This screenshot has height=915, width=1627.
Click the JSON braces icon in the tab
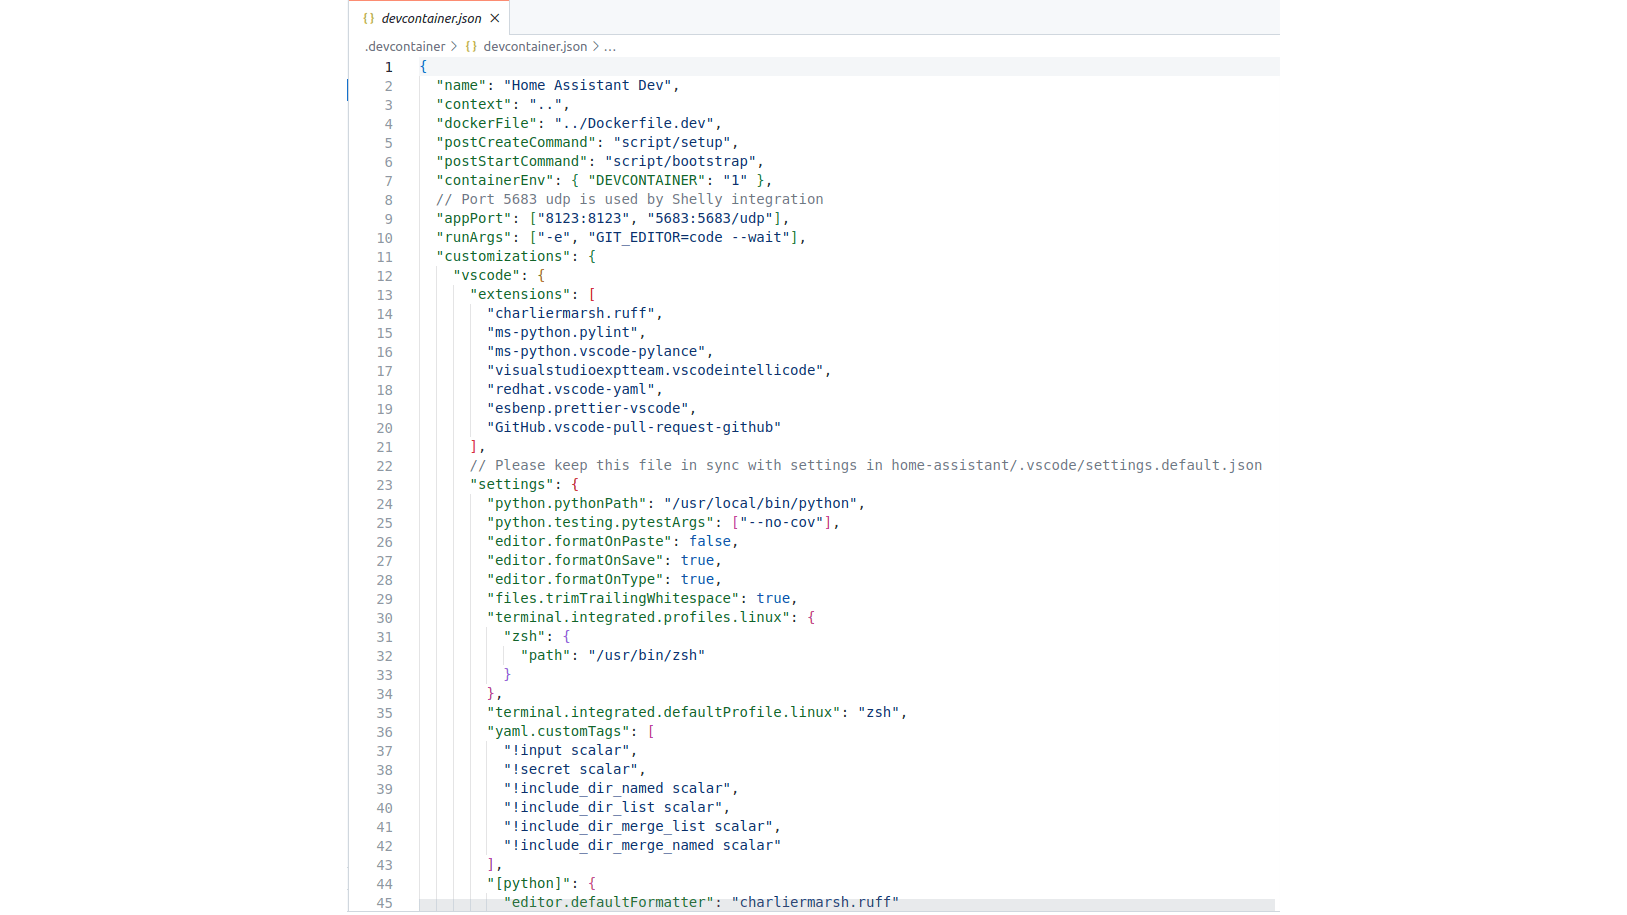coord(369,18)
